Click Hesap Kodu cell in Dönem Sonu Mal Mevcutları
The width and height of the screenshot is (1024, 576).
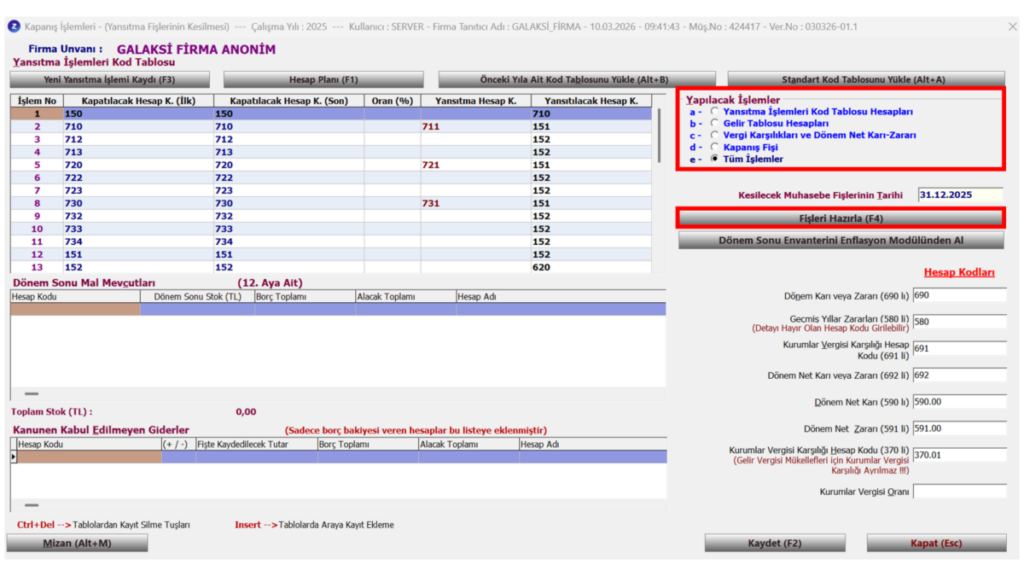tap(75, 310)
